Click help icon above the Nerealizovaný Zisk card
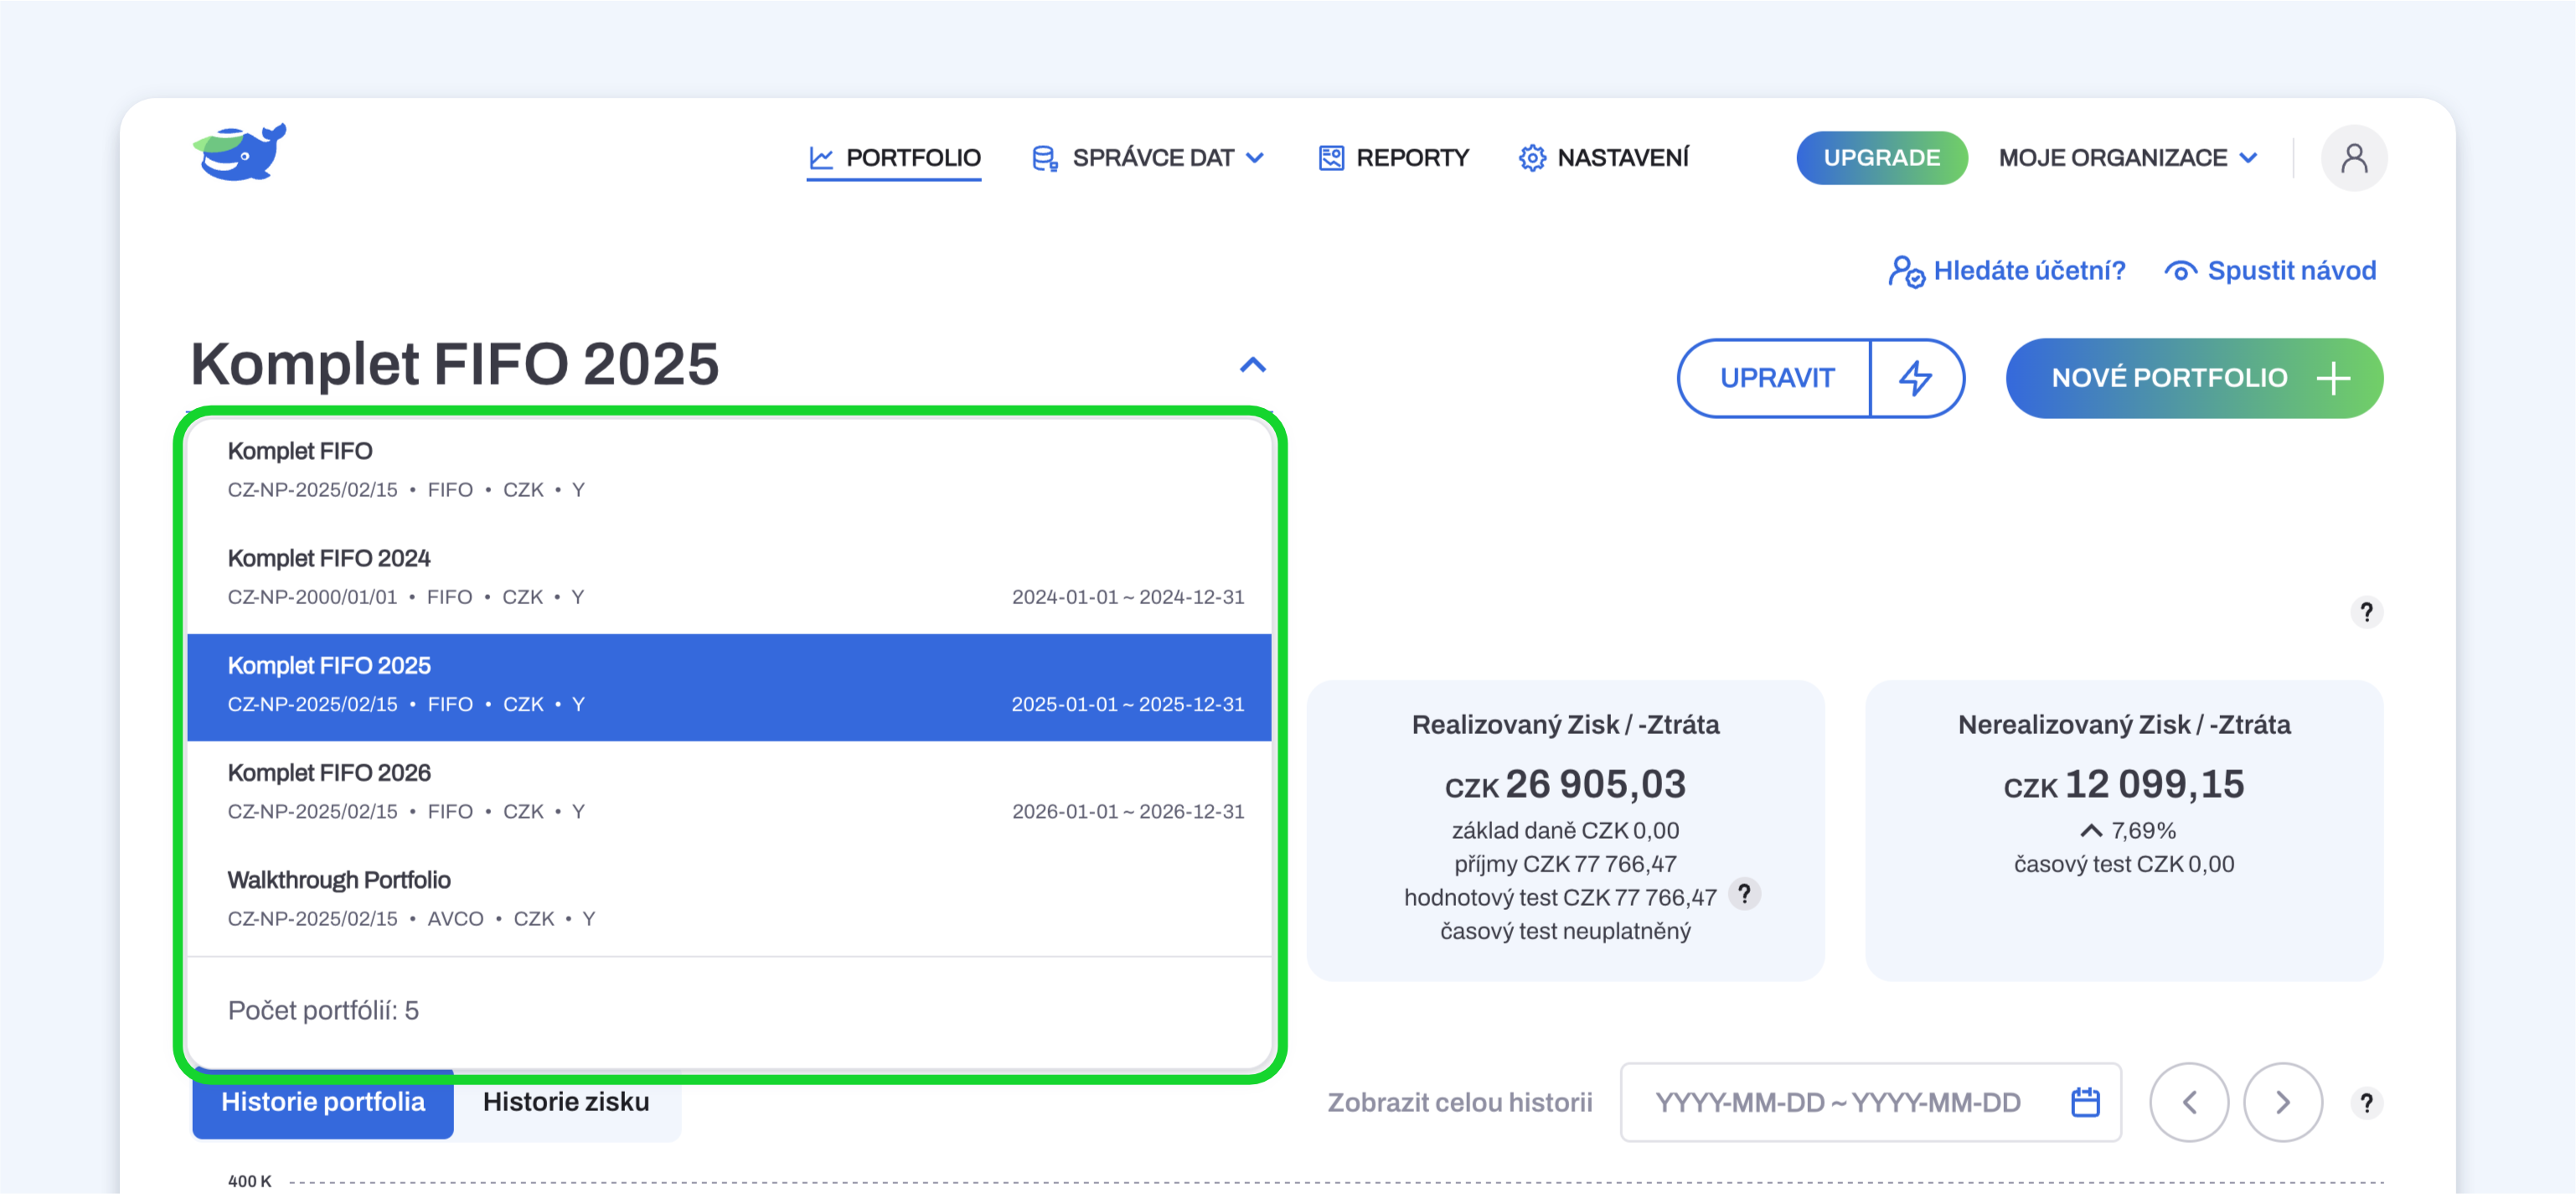Image resolution: width=2576 pixels, height=1194 pixels. click(2366, 611)
